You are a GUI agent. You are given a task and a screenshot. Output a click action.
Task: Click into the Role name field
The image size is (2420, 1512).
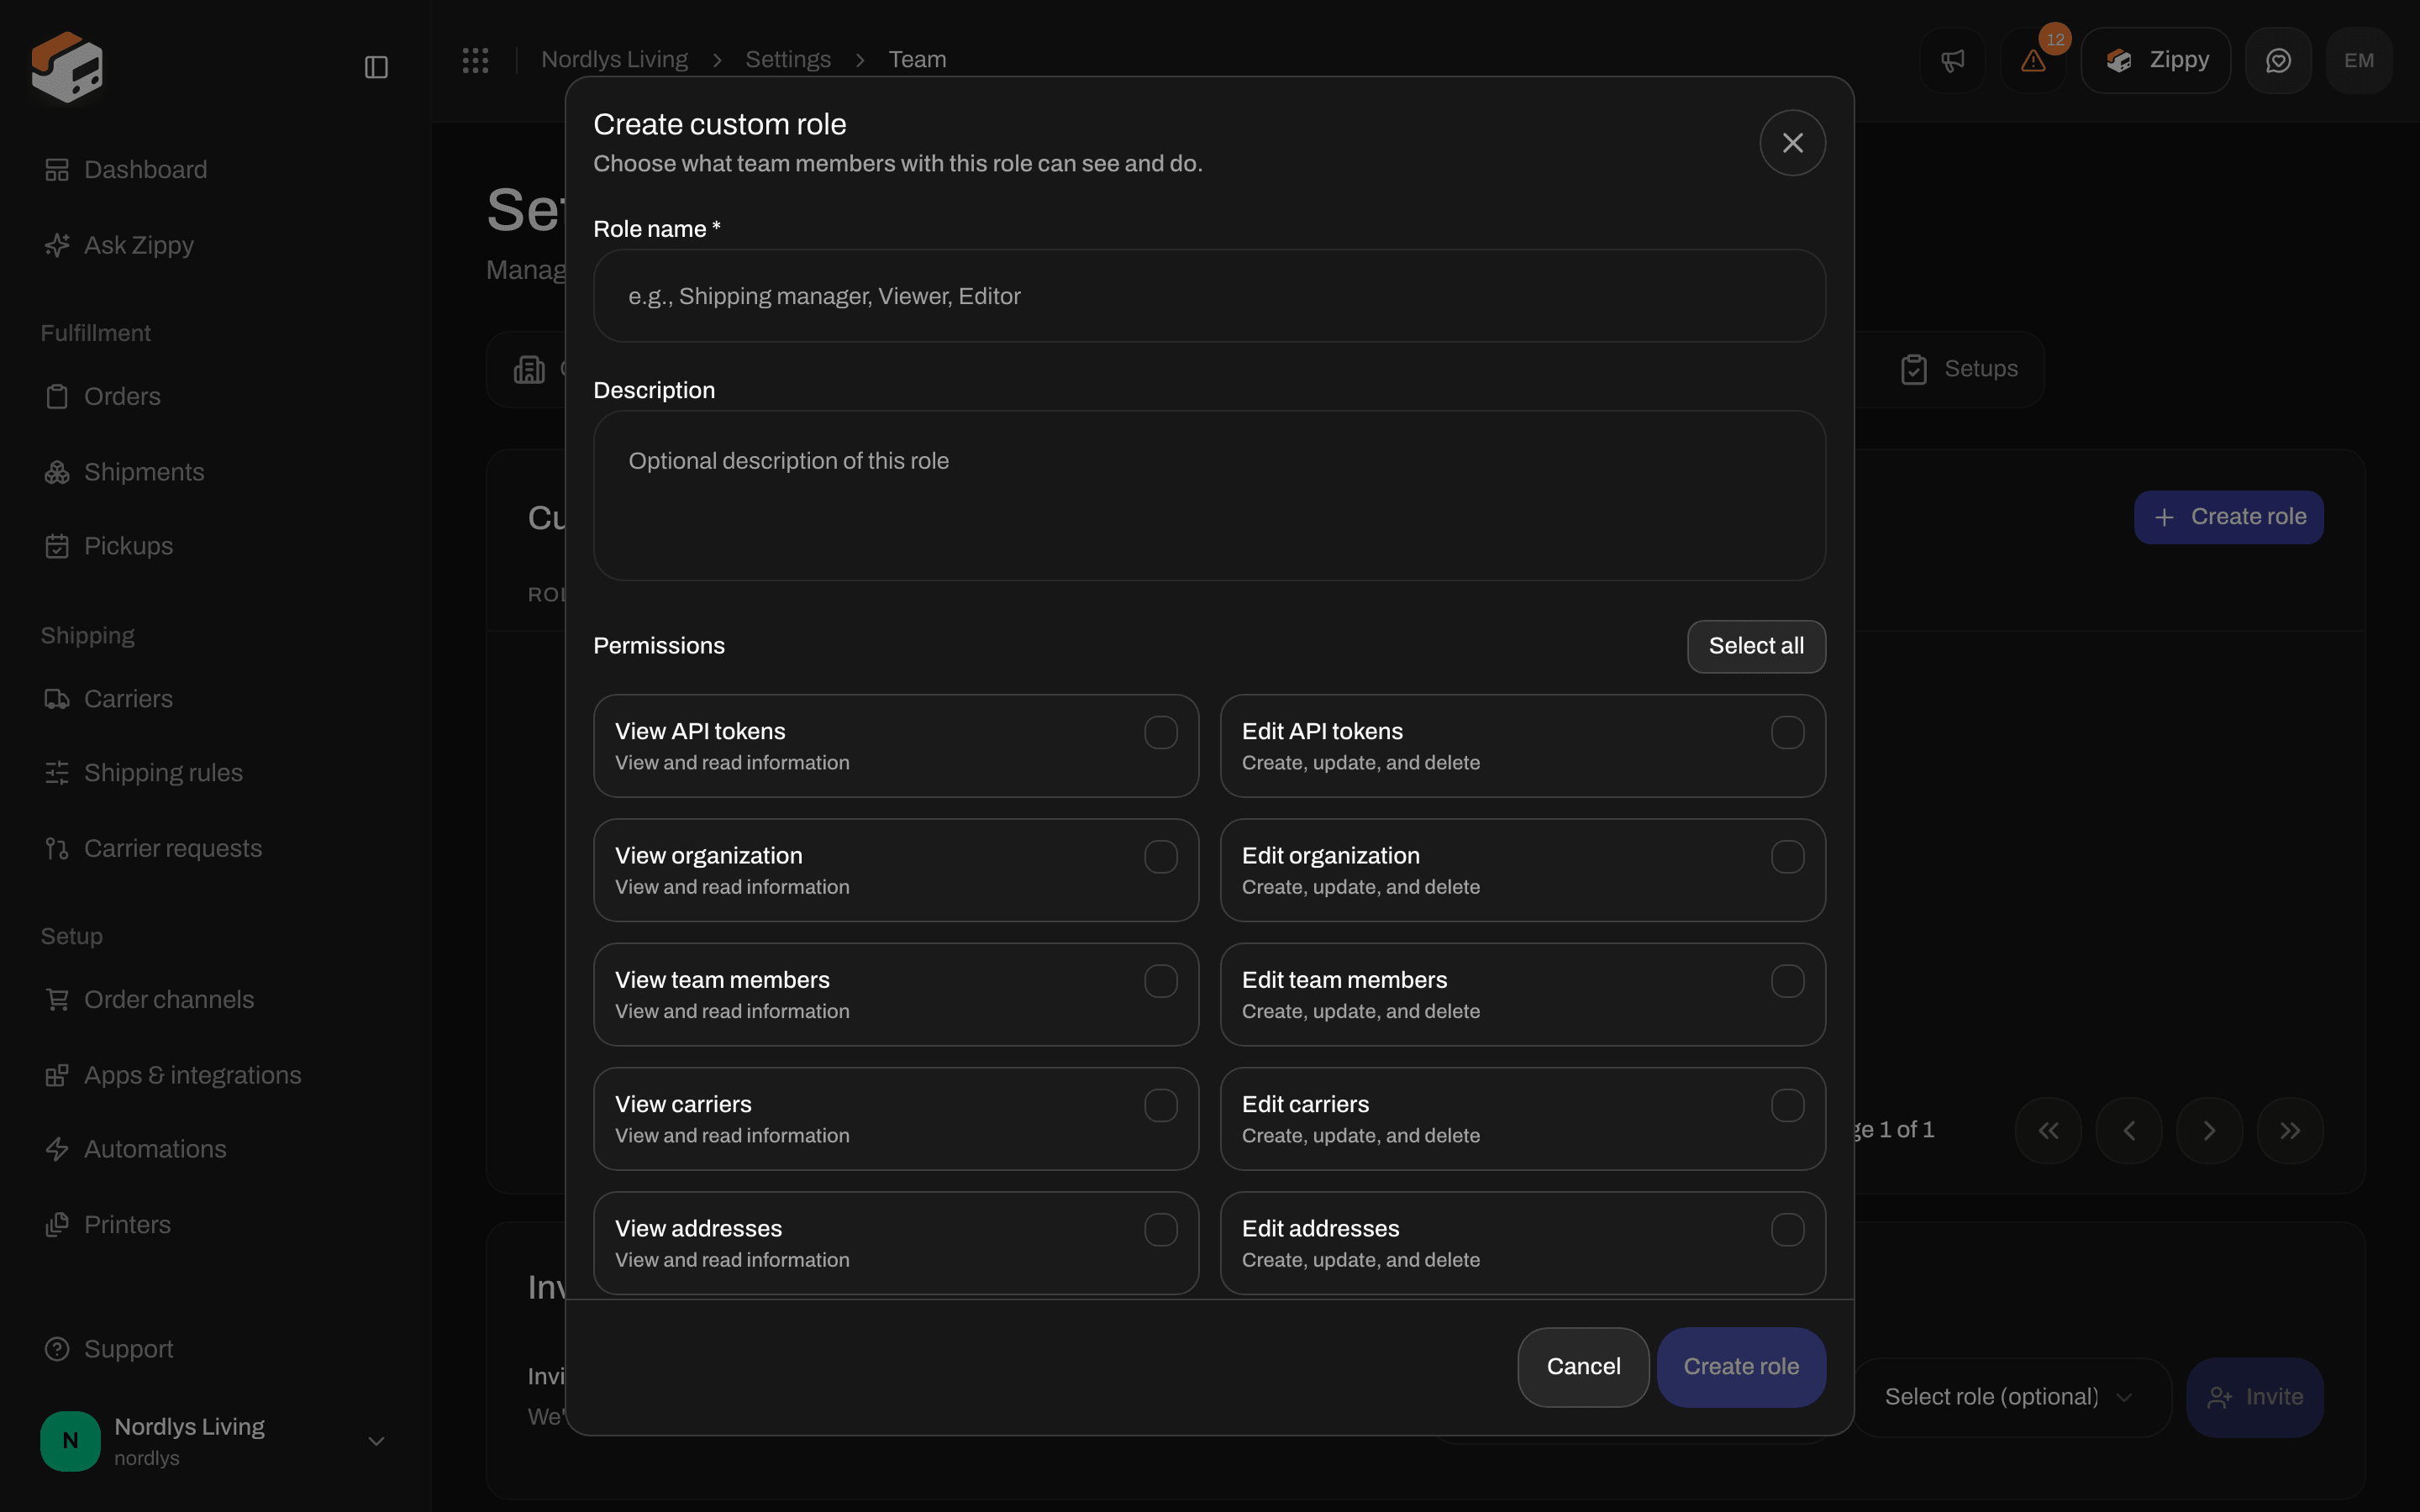pyautogui.click(x=1209, y=296)
